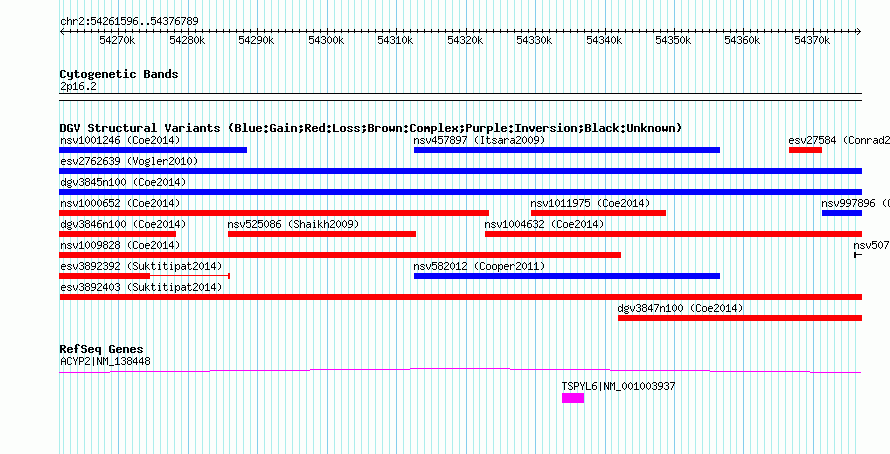Click the dgv3847n100 (Coe2014) red bar

pos(740,318)
